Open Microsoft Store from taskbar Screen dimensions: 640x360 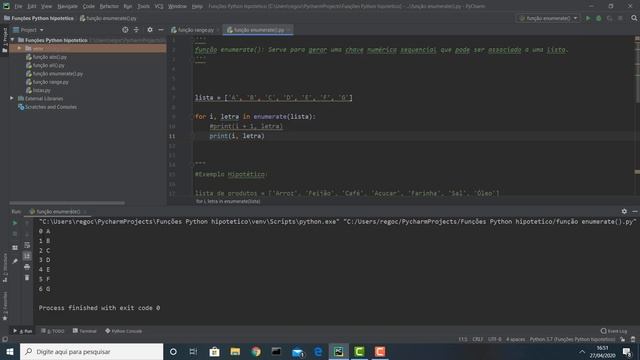[x=214, y=351]
